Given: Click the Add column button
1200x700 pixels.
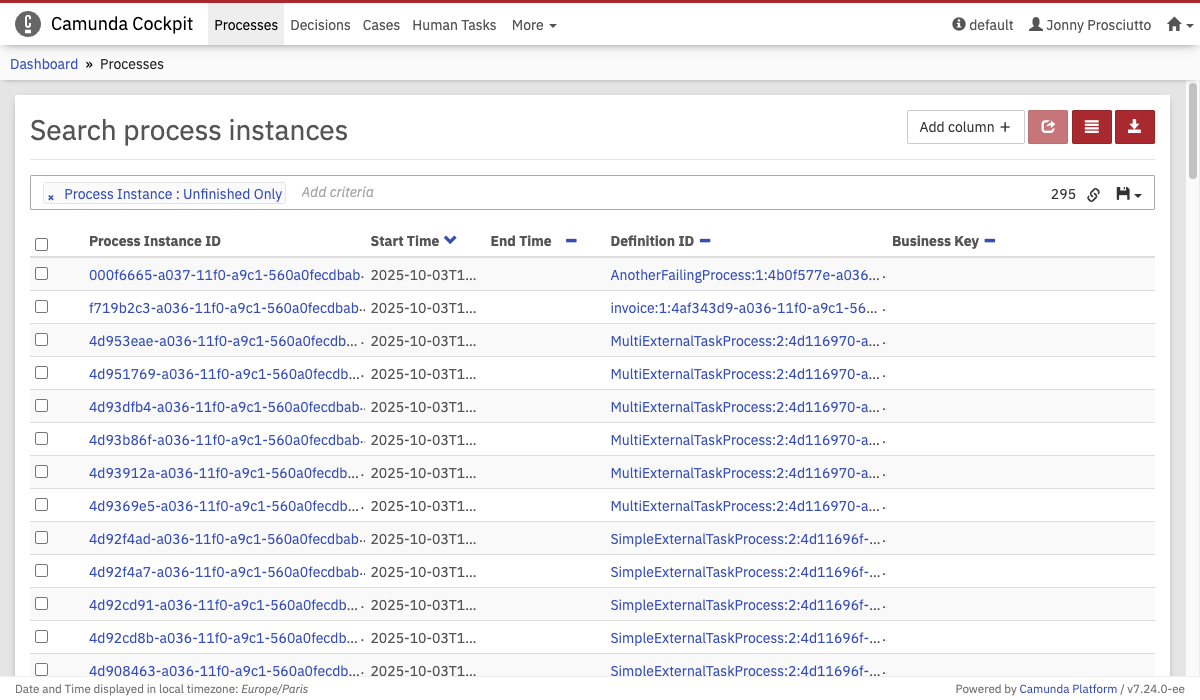Looking at the screenshot, I should coord(965,127).
